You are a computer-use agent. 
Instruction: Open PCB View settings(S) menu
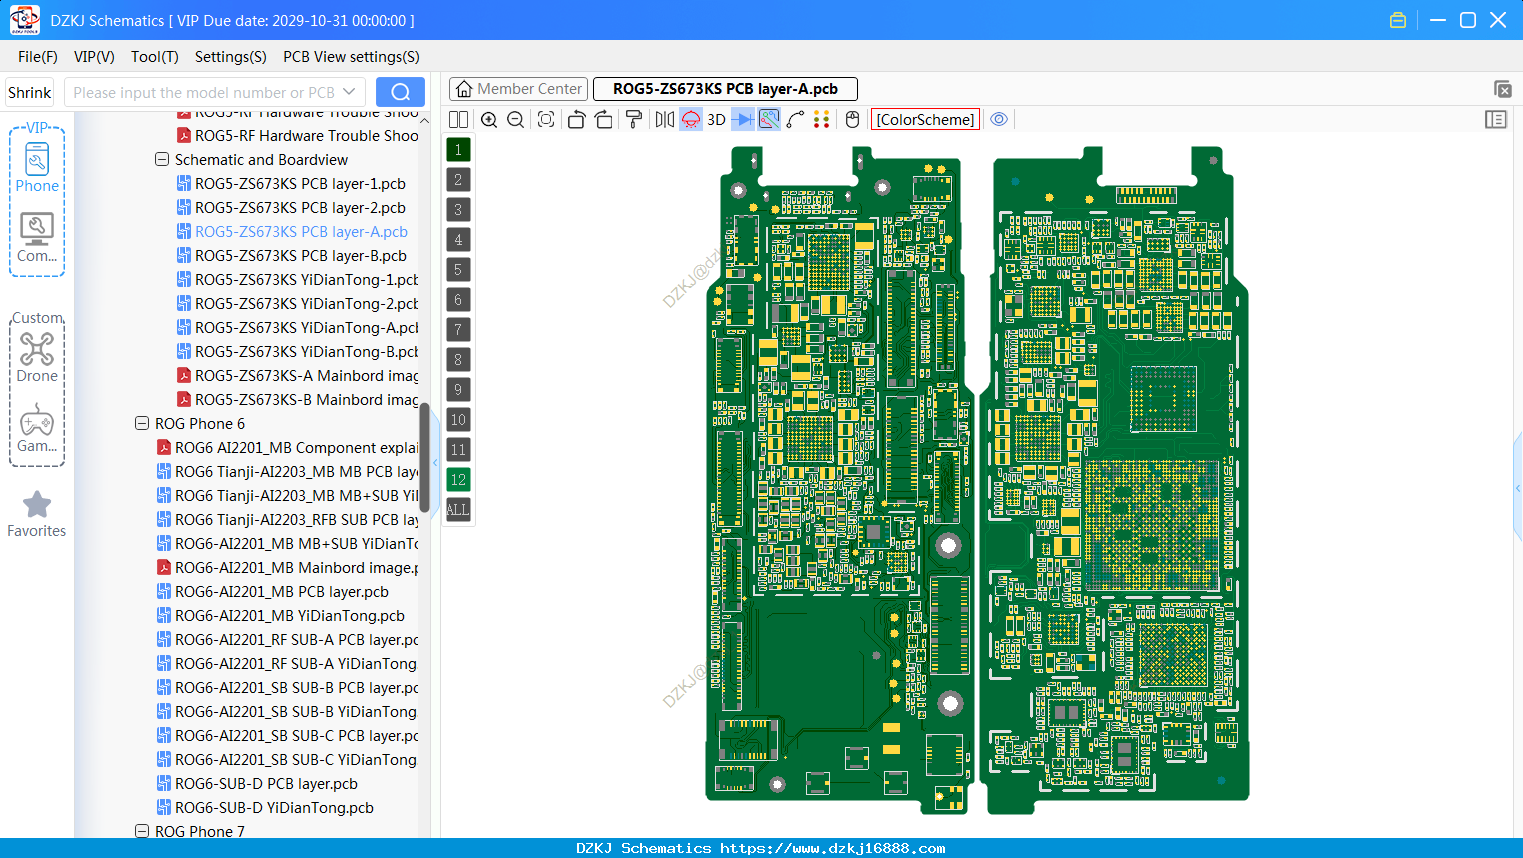[x=351, y=57]
